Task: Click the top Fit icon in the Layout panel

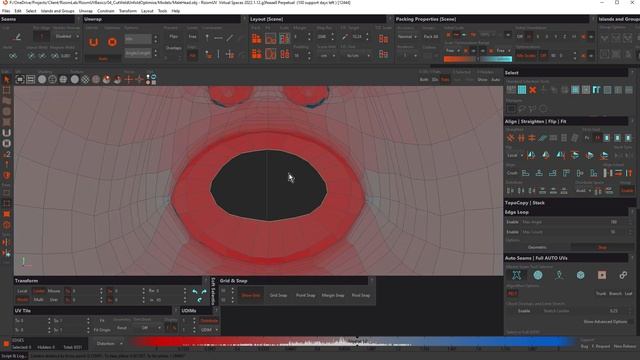Action: point(271,39)
